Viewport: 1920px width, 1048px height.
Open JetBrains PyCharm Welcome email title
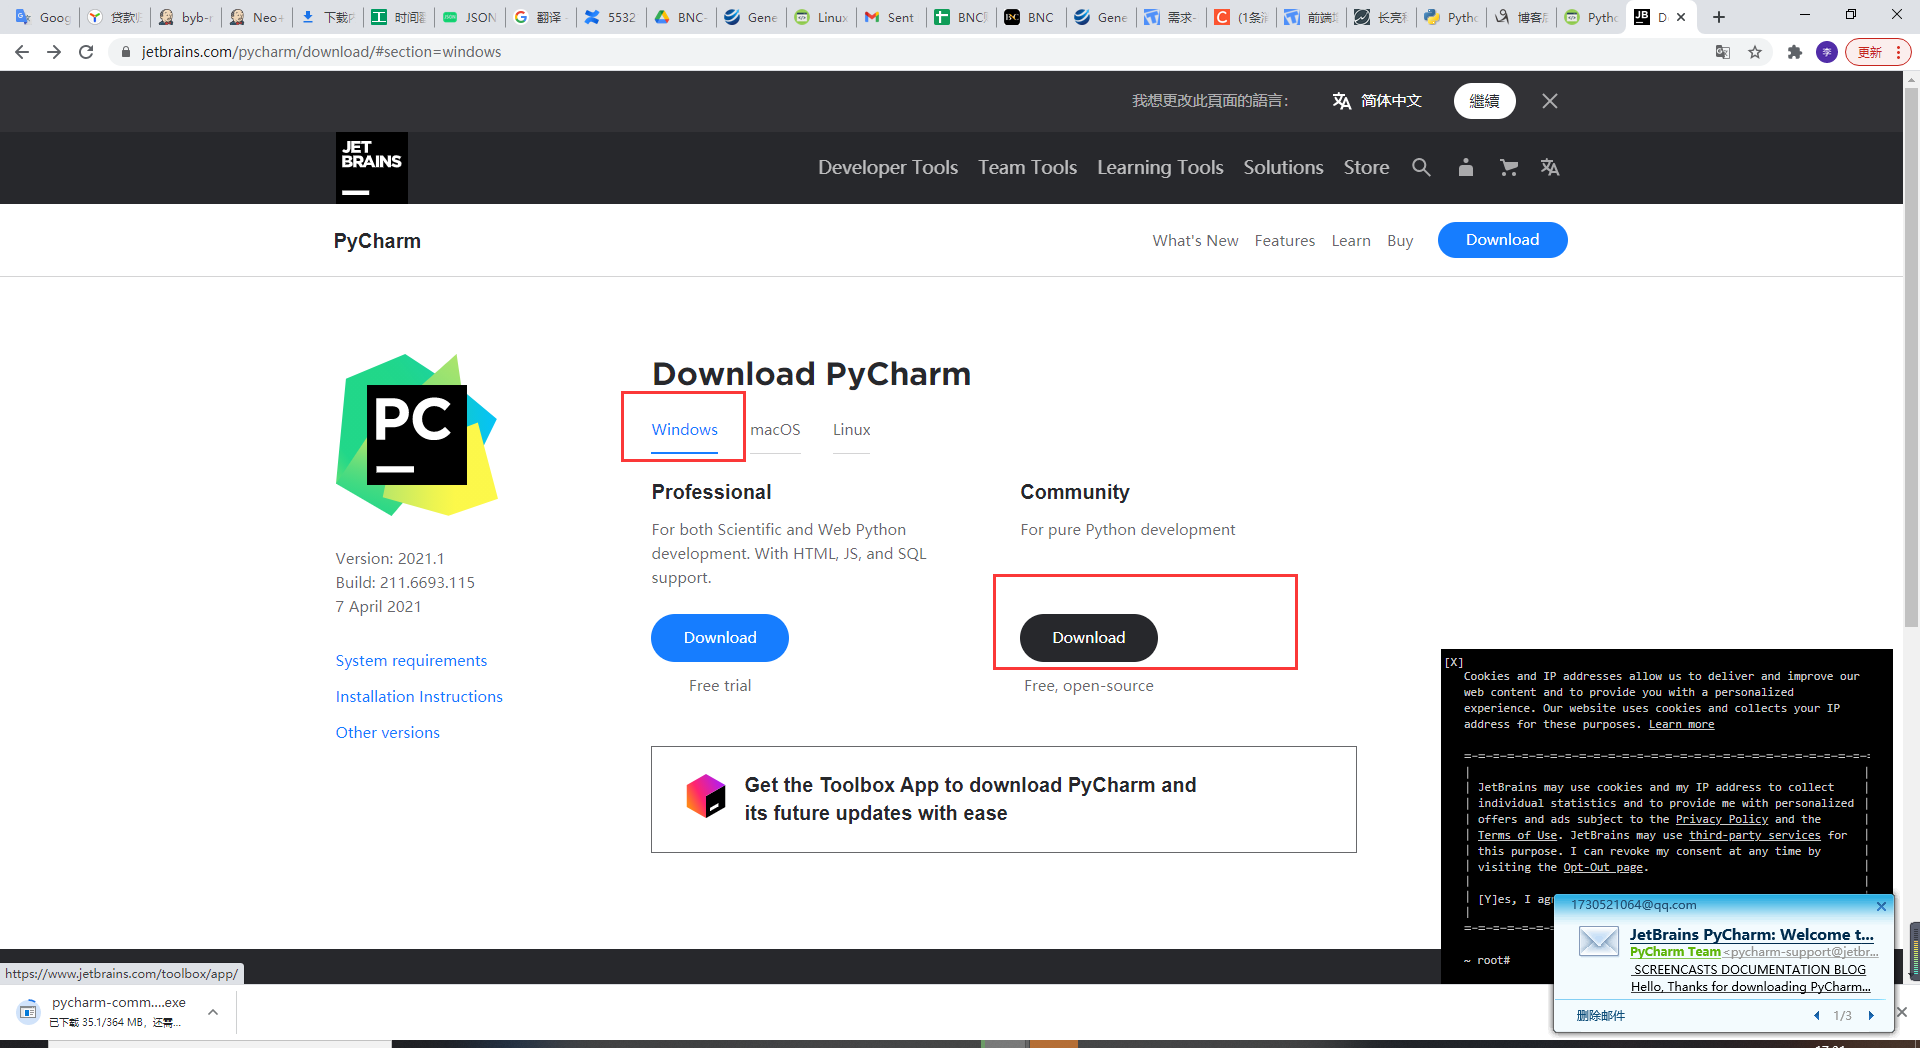[1752, 935]
